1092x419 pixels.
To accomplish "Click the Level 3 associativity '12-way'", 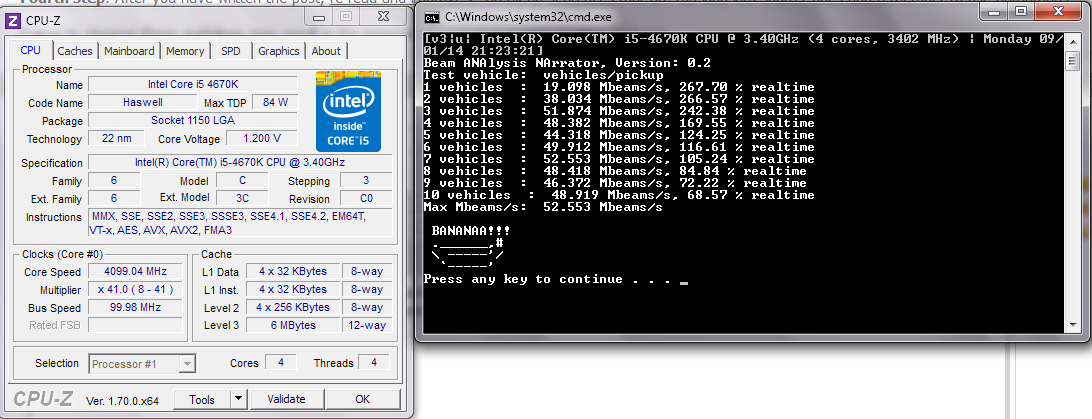I will pyautogui.click(x=367, y=325).
